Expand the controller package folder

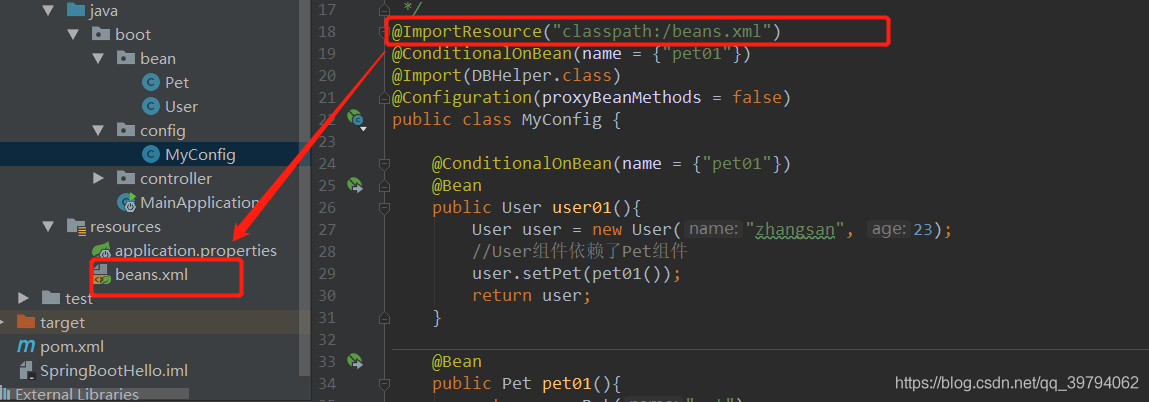coord(98,178)
